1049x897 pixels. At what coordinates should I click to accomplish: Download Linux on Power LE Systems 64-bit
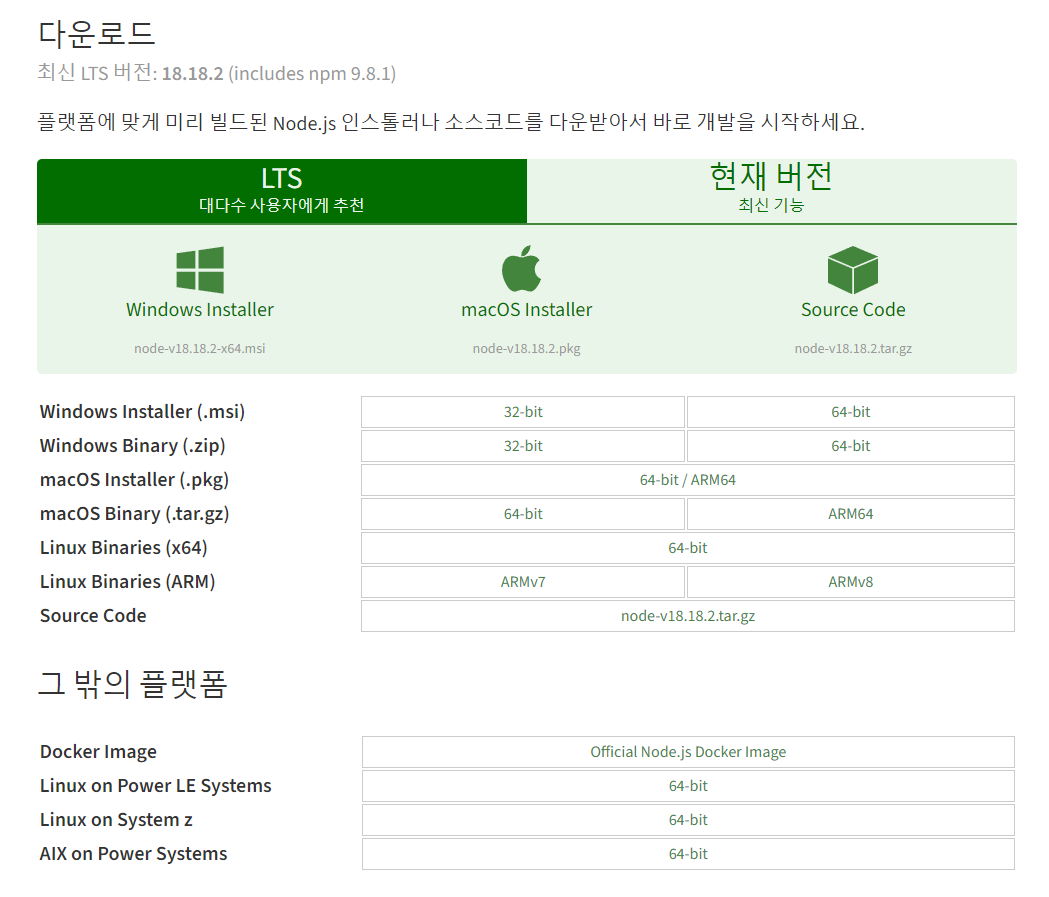tap(688, 786)
